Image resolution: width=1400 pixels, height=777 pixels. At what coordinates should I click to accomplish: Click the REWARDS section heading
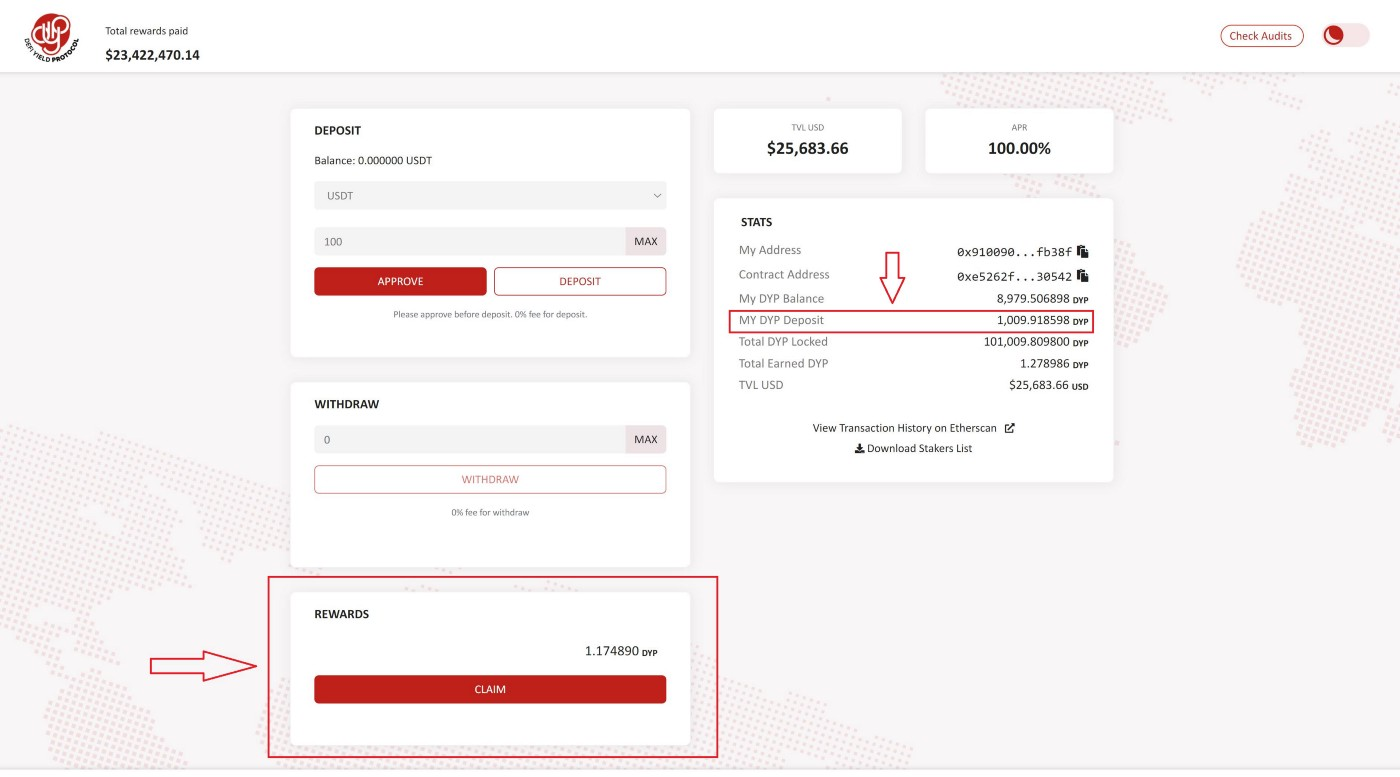341,615
